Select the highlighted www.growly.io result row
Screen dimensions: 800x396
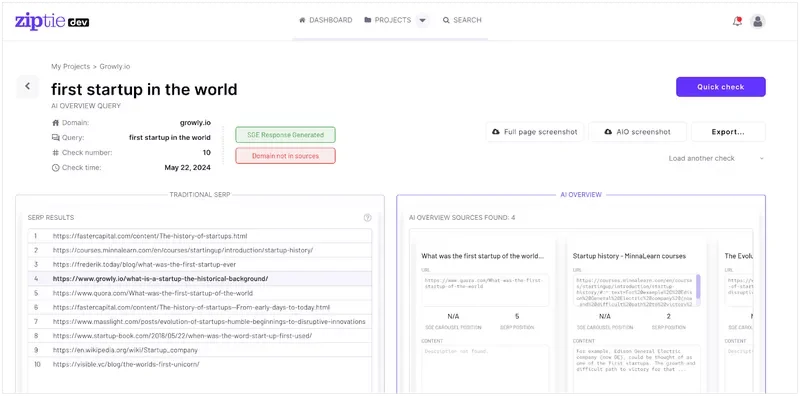(x=200, y=279)
